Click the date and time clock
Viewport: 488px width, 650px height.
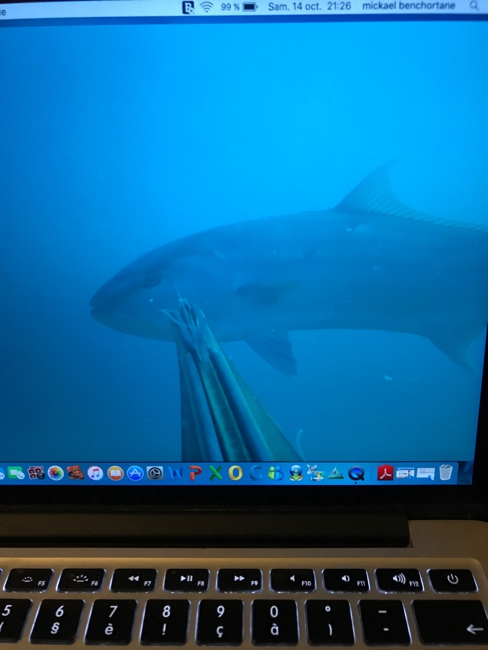(309, 6)
